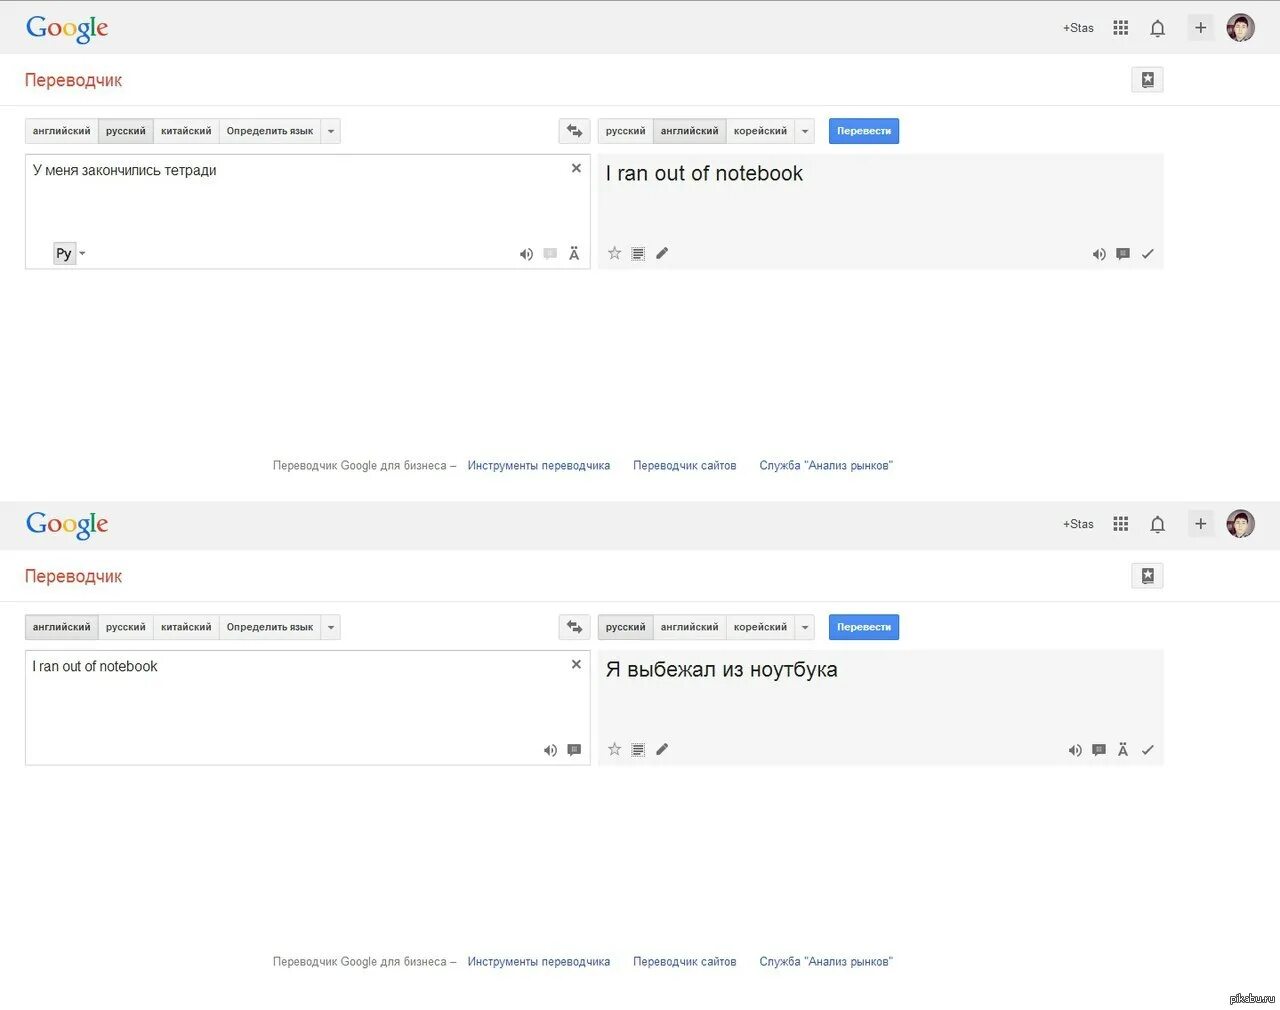Open 'Инструменты переводчика' link in bottom footer
The width and height of the screenshot is (1280, 1010).
click(539, 962)
